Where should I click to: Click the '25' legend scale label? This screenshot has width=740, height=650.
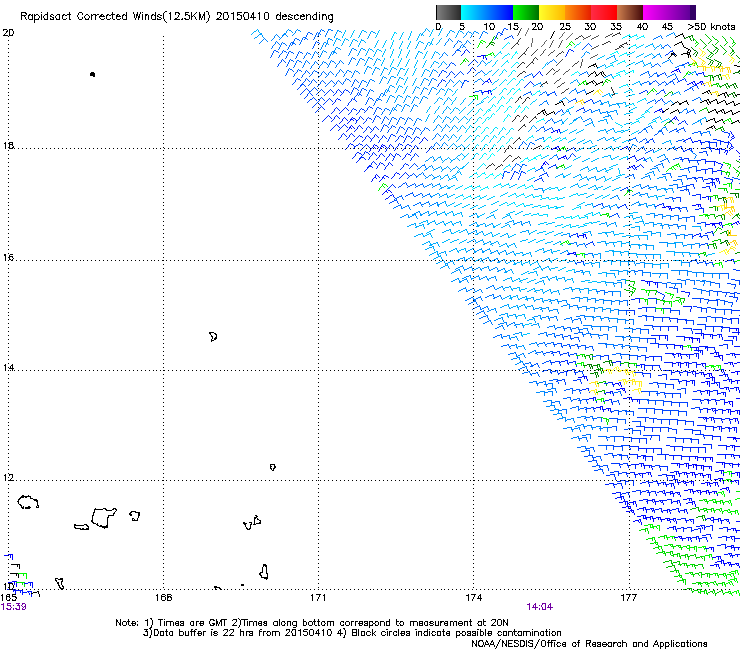click(x=565, y=27)
